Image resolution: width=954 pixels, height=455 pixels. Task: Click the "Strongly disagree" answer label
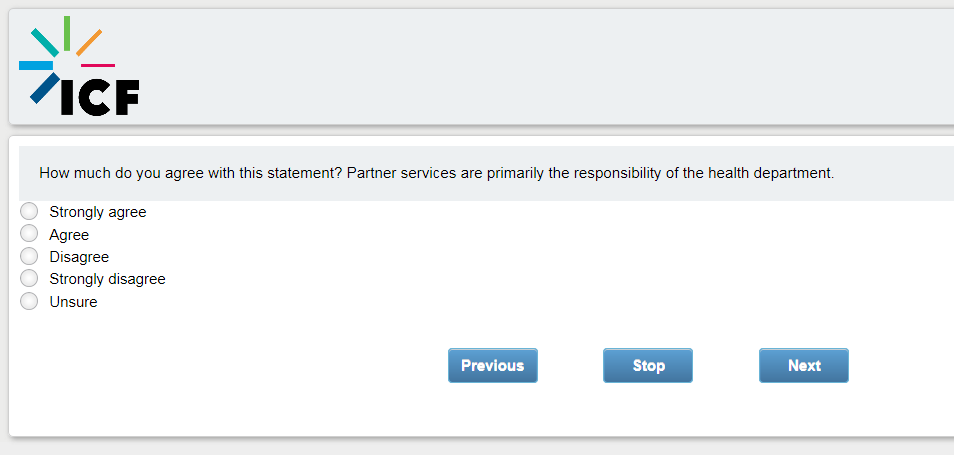tap(107, 279)
